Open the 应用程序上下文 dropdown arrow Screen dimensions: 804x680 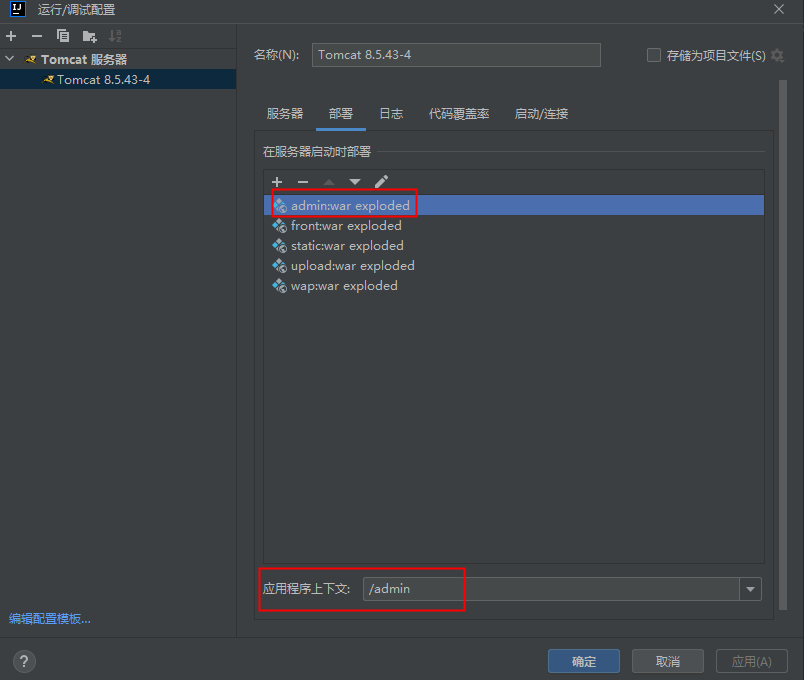tap(751, 589)
